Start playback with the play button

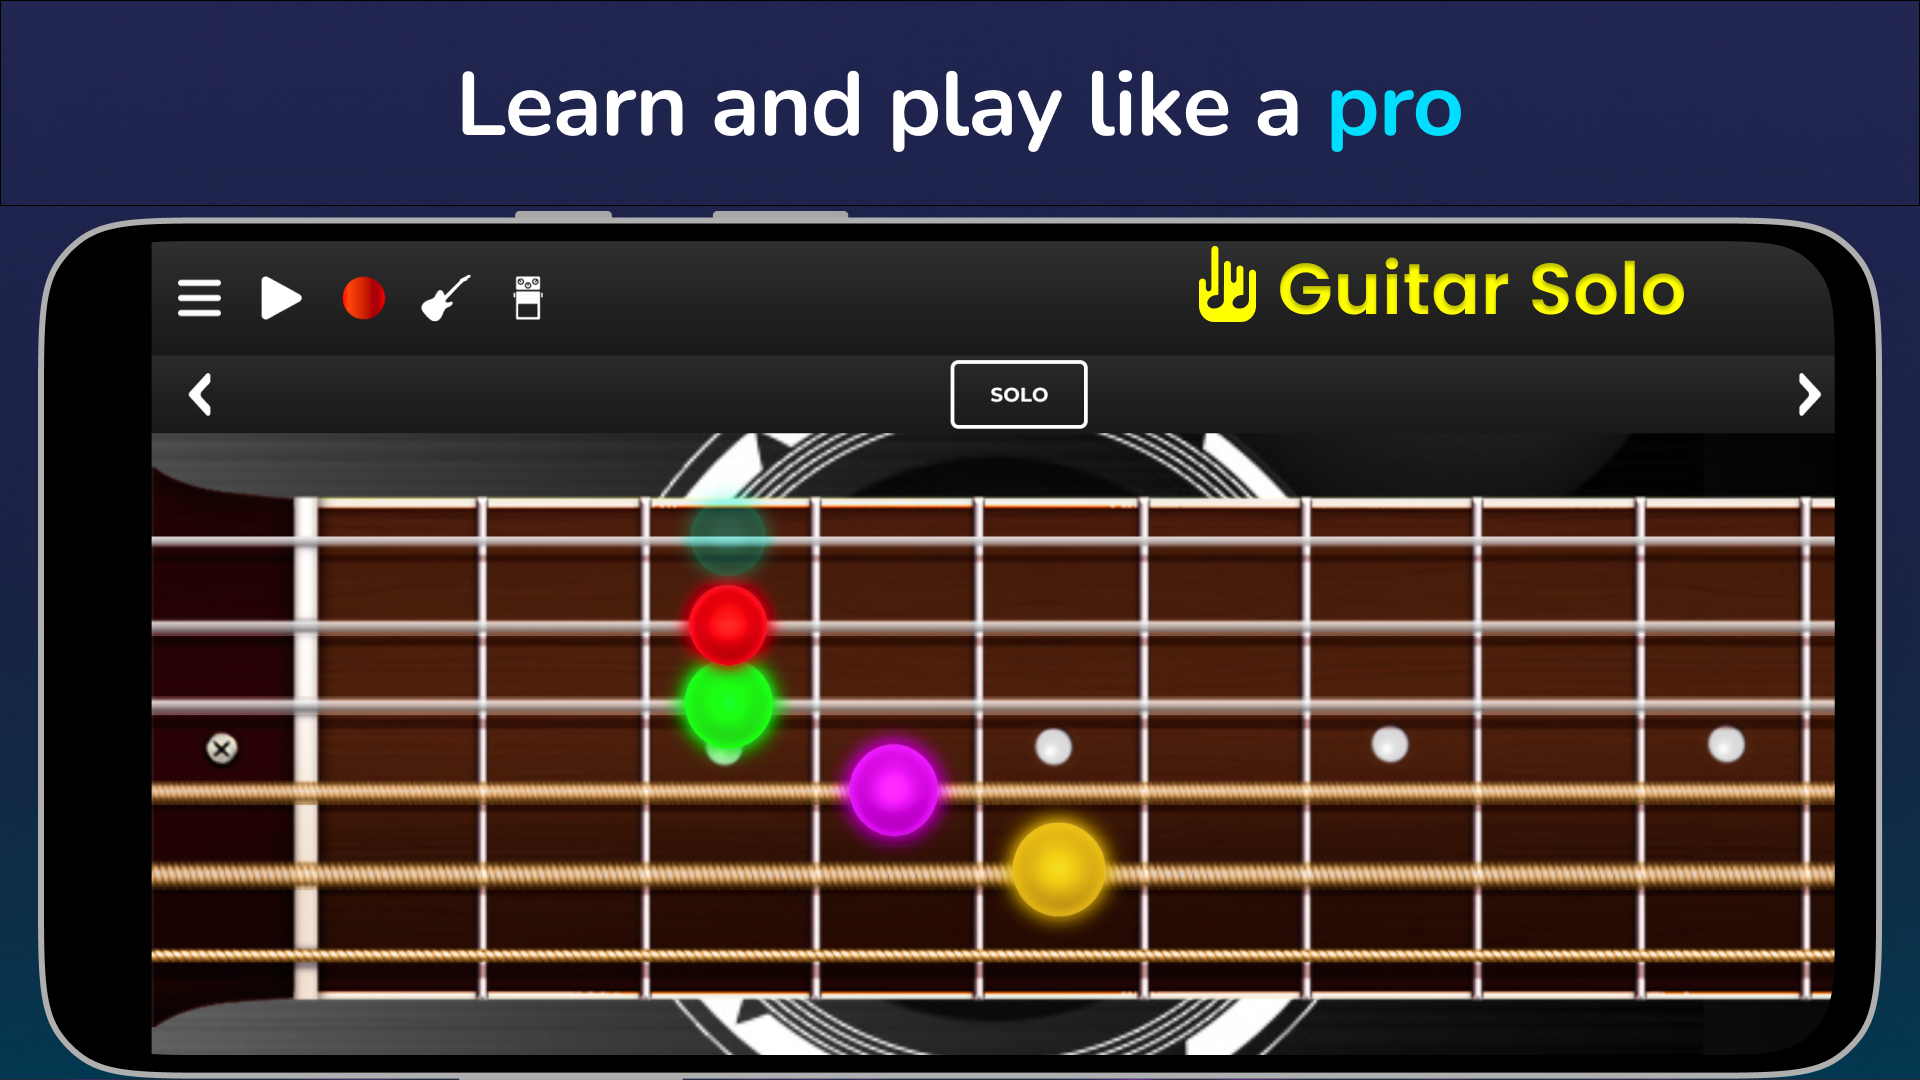[x=281, y=298]
